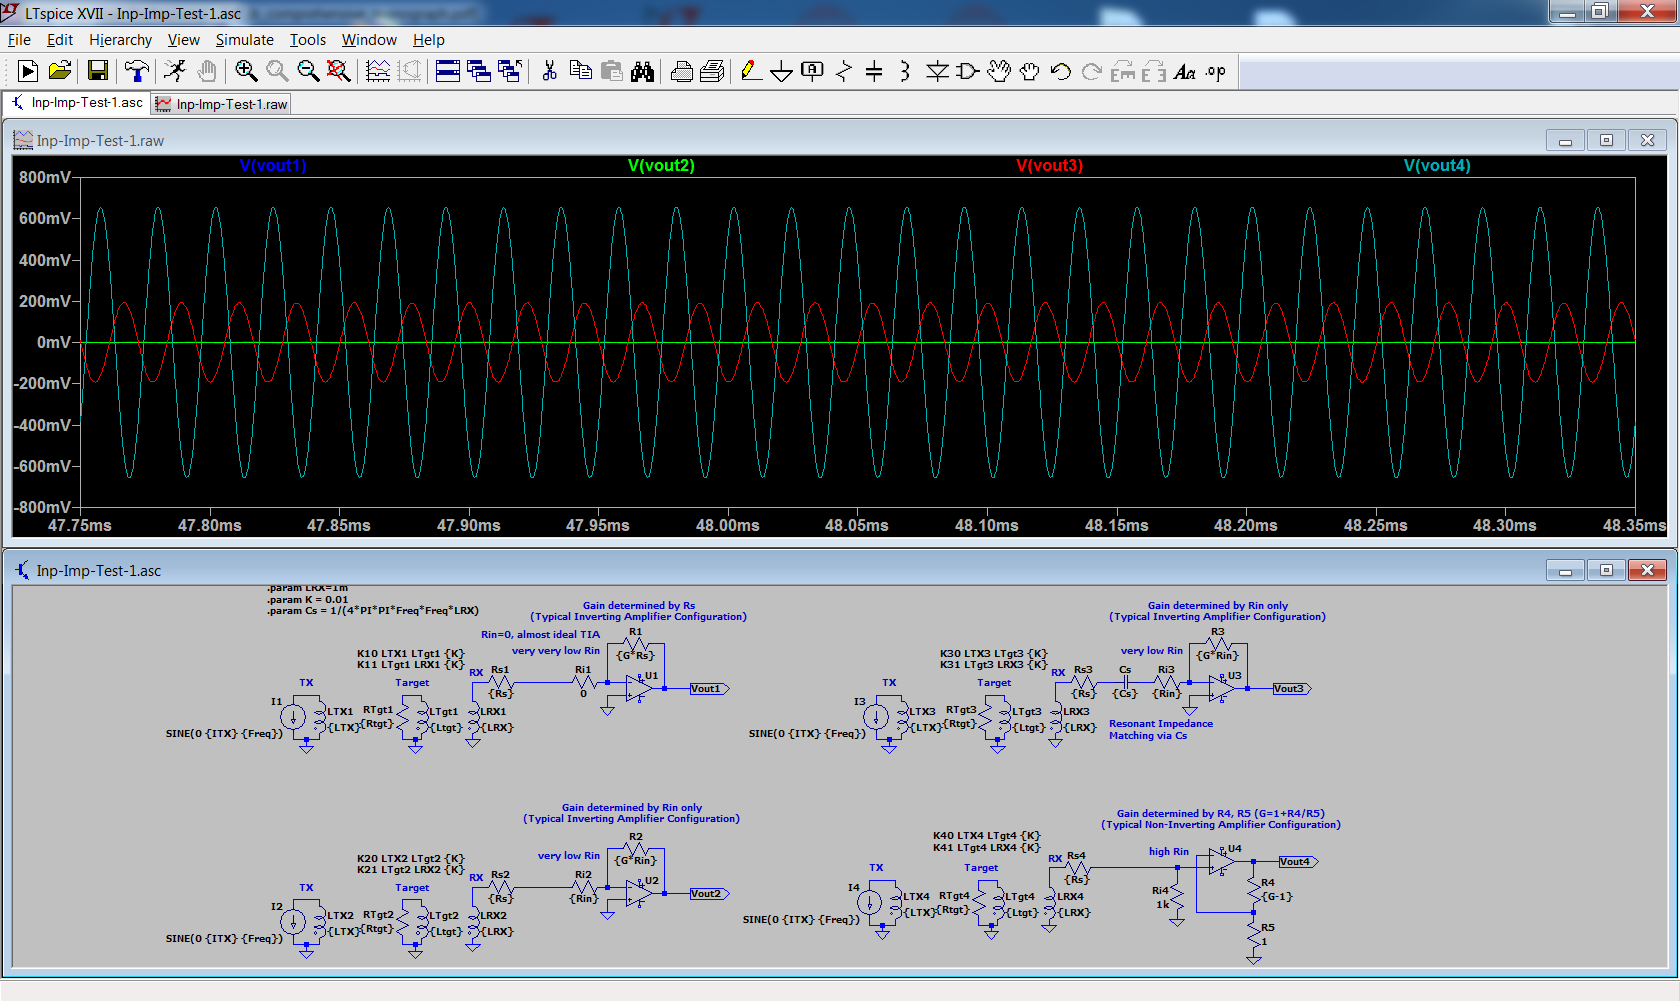Click the Vout2 output label in schematic
This screenshot has height=1002, width=1680.
tap(709, 893)
